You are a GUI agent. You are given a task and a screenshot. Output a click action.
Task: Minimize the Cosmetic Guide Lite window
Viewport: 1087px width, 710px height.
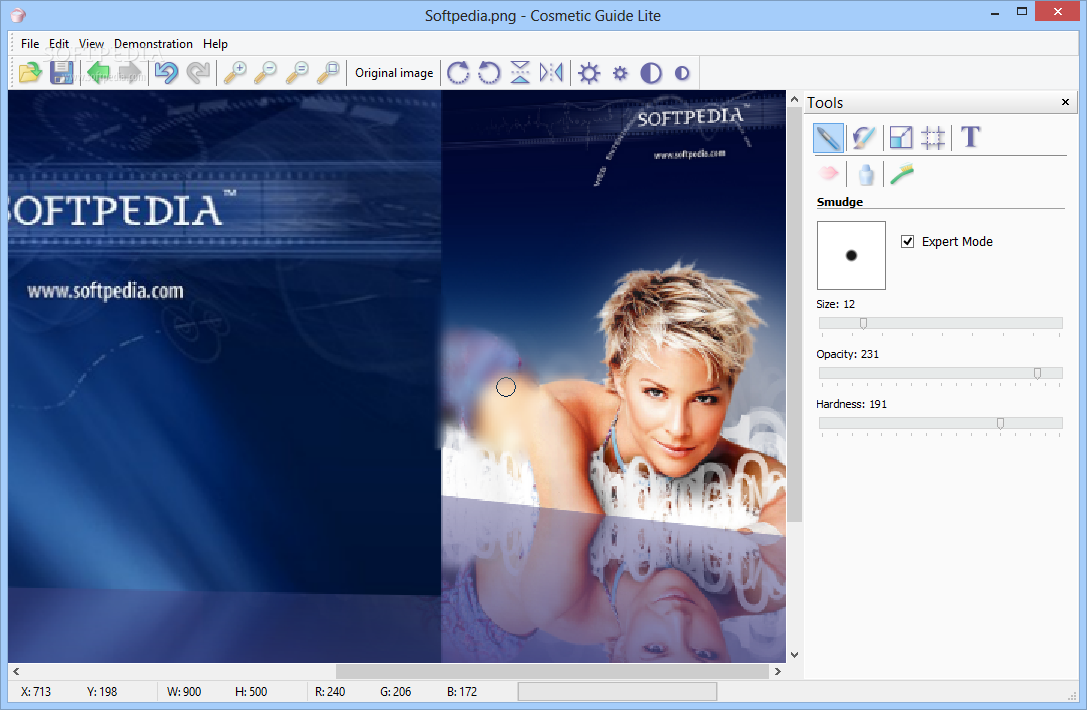point(995,12)
